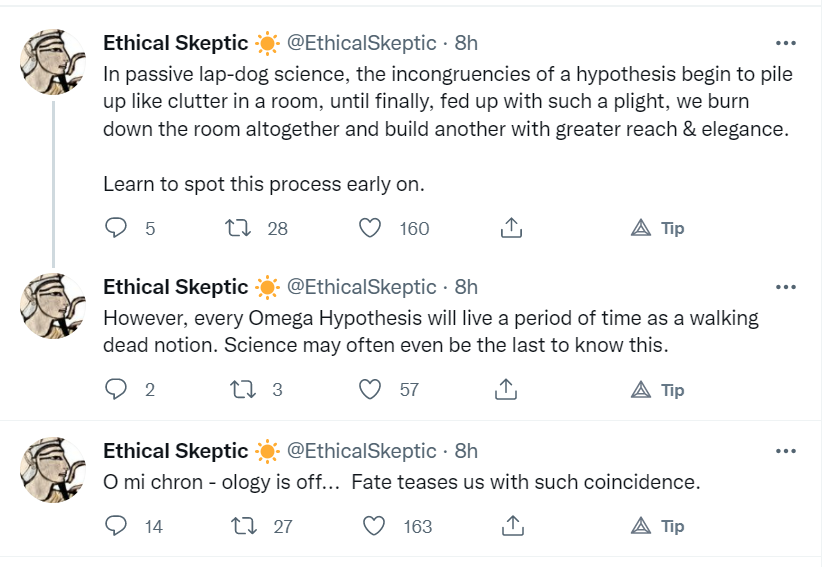The width and height of the screenshot is (833, 567).
Task: Open more options on 'O mi chron' tweet
Action: point(786,451)
